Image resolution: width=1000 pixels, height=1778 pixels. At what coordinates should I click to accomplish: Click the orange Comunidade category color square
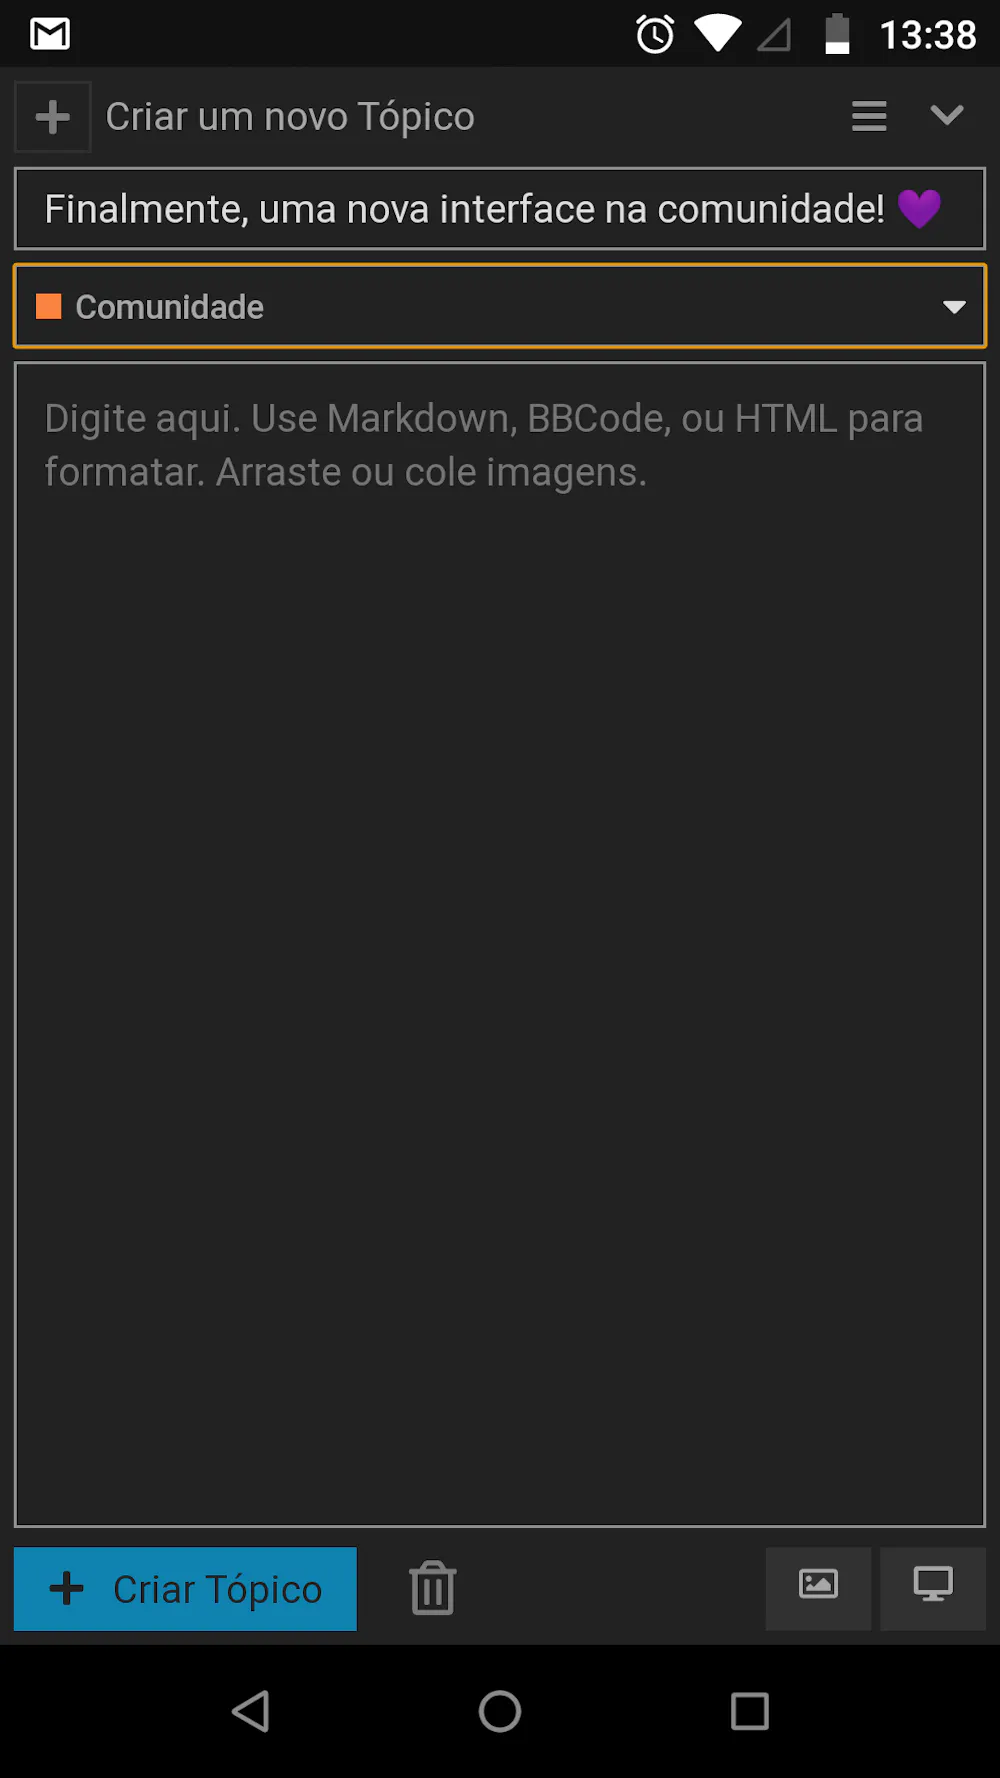(49, 306)
